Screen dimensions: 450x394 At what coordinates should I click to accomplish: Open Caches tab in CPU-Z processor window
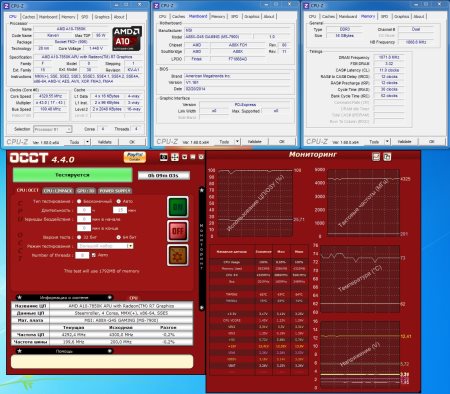[29, 17]
